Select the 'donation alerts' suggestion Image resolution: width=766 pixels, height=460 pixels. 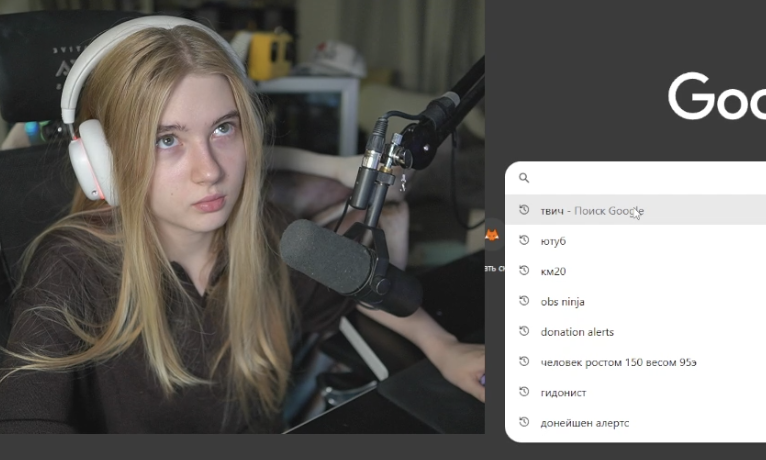636,332
